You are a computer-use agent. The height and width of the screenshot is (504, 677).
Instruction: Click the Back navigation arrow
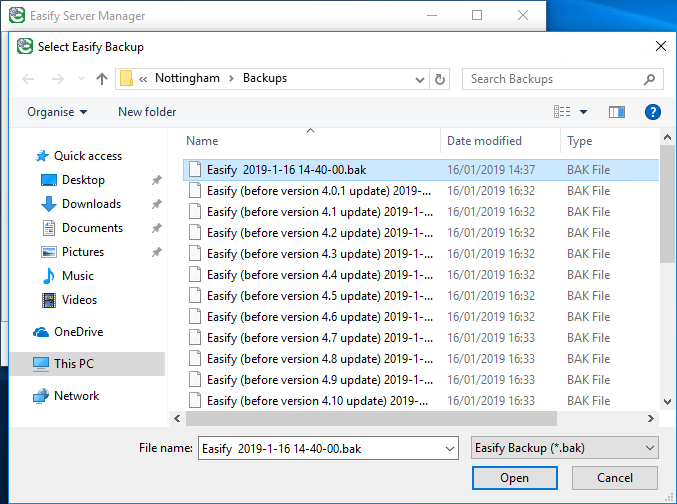point(28,79)
